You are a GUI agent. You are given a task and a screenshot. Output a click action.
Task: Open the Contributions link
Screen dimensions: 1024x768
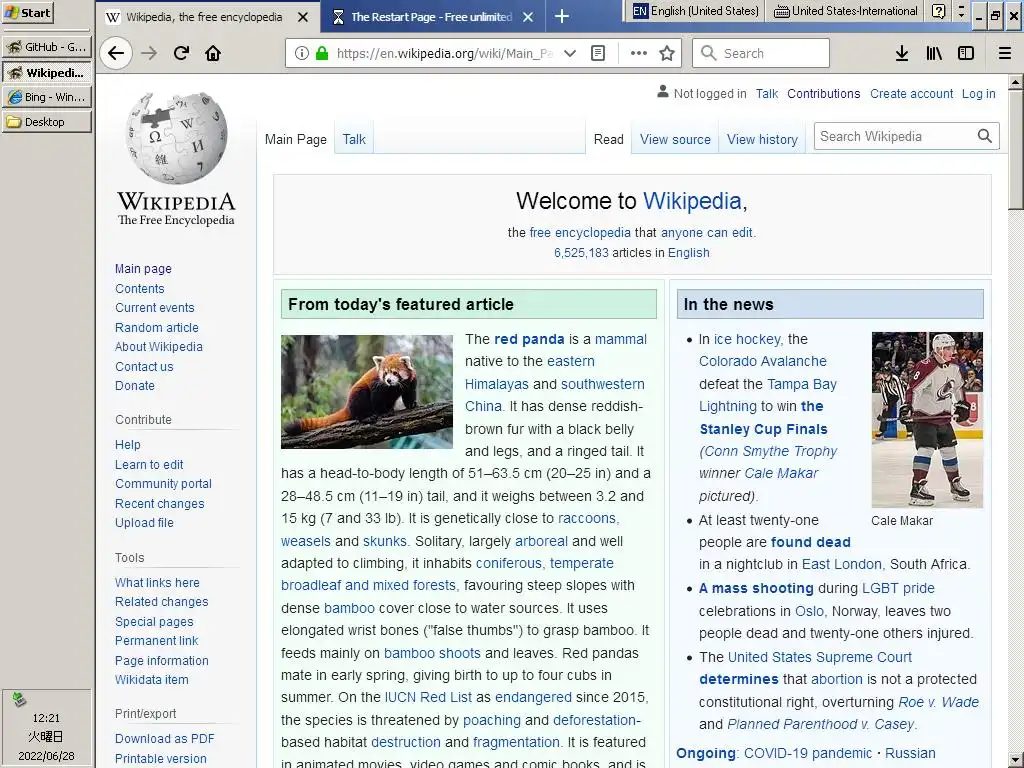pos(824,93)
